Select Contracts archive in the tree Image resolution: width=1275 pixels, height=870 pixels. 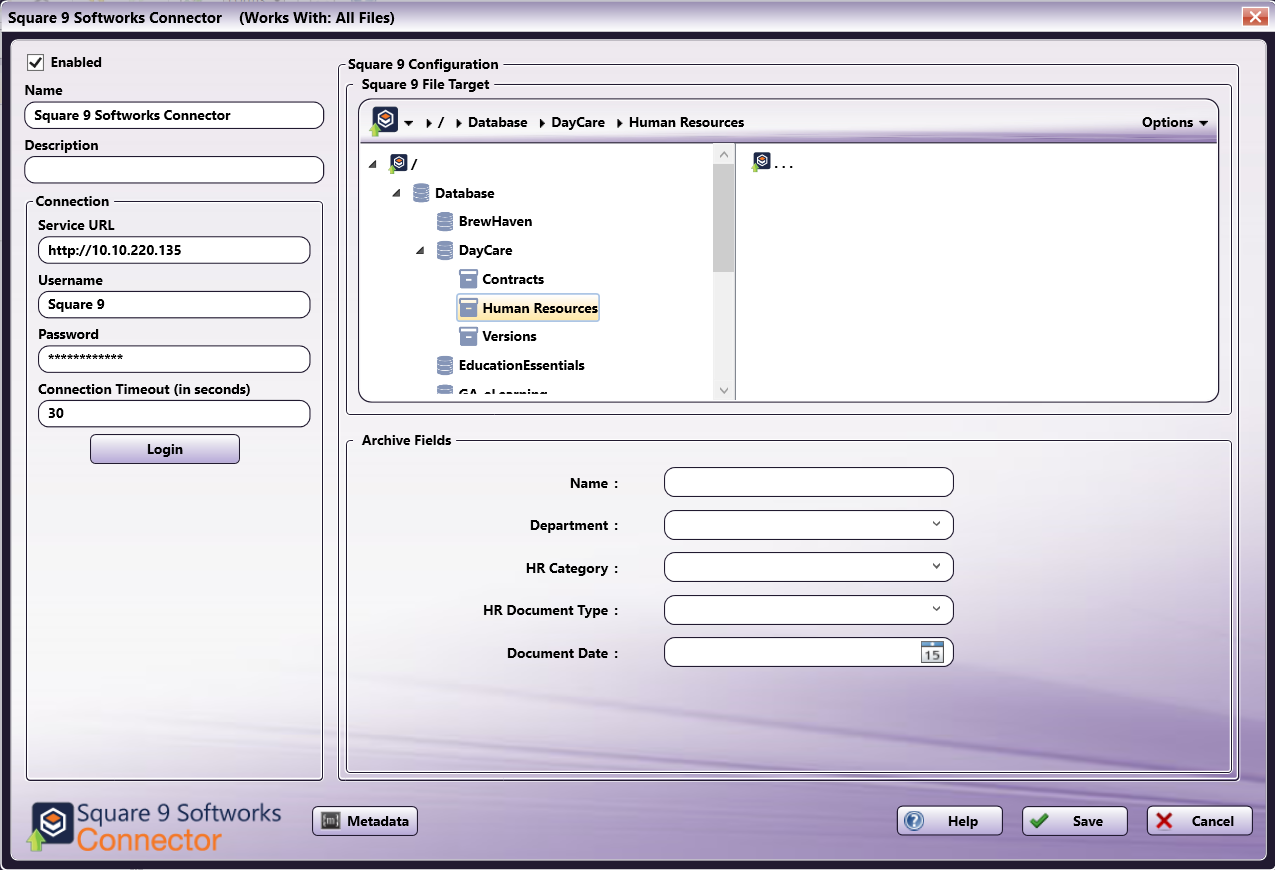(513, 279)
